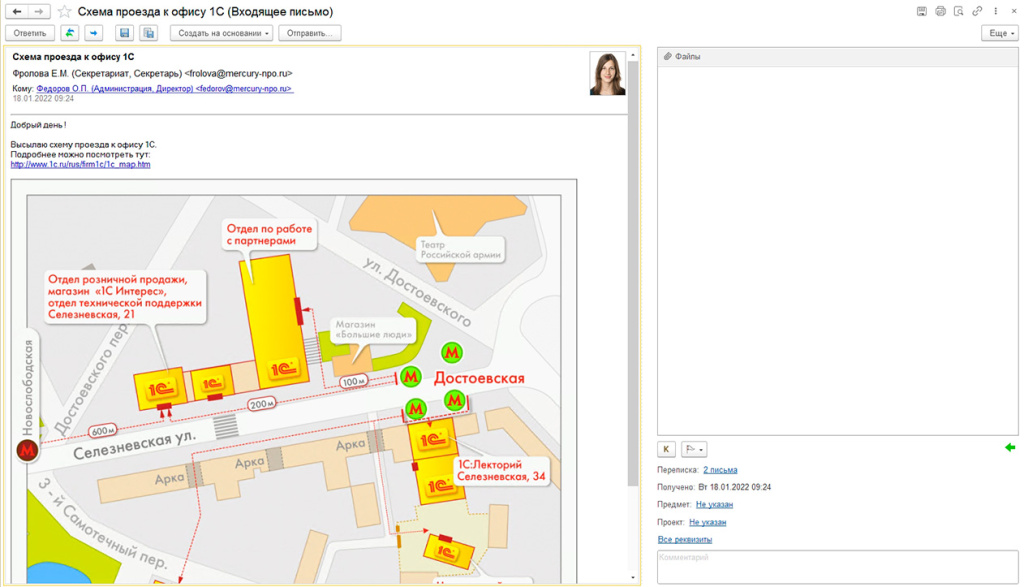Screen dimensions: 1024x587
Task: Toggle the K control button
Action: [x=667, y=449]
